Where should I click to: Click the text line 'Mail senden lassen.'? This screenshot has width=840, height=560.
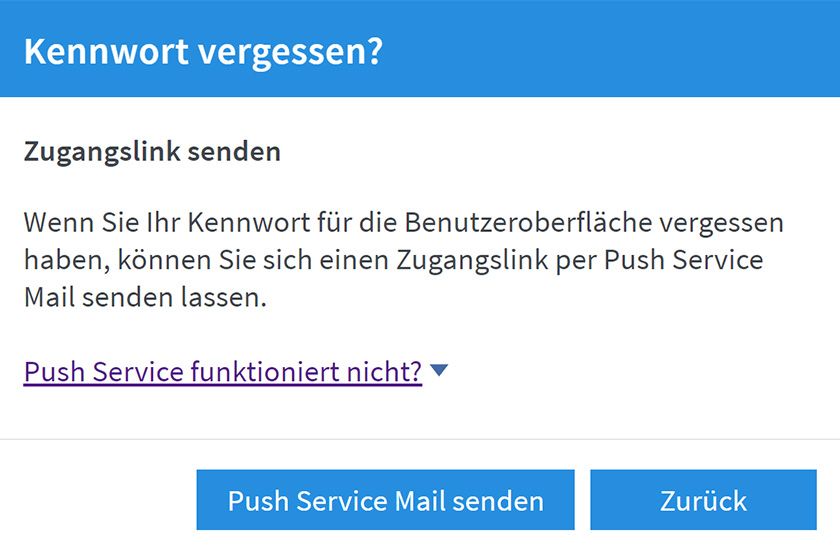(145, 298)
